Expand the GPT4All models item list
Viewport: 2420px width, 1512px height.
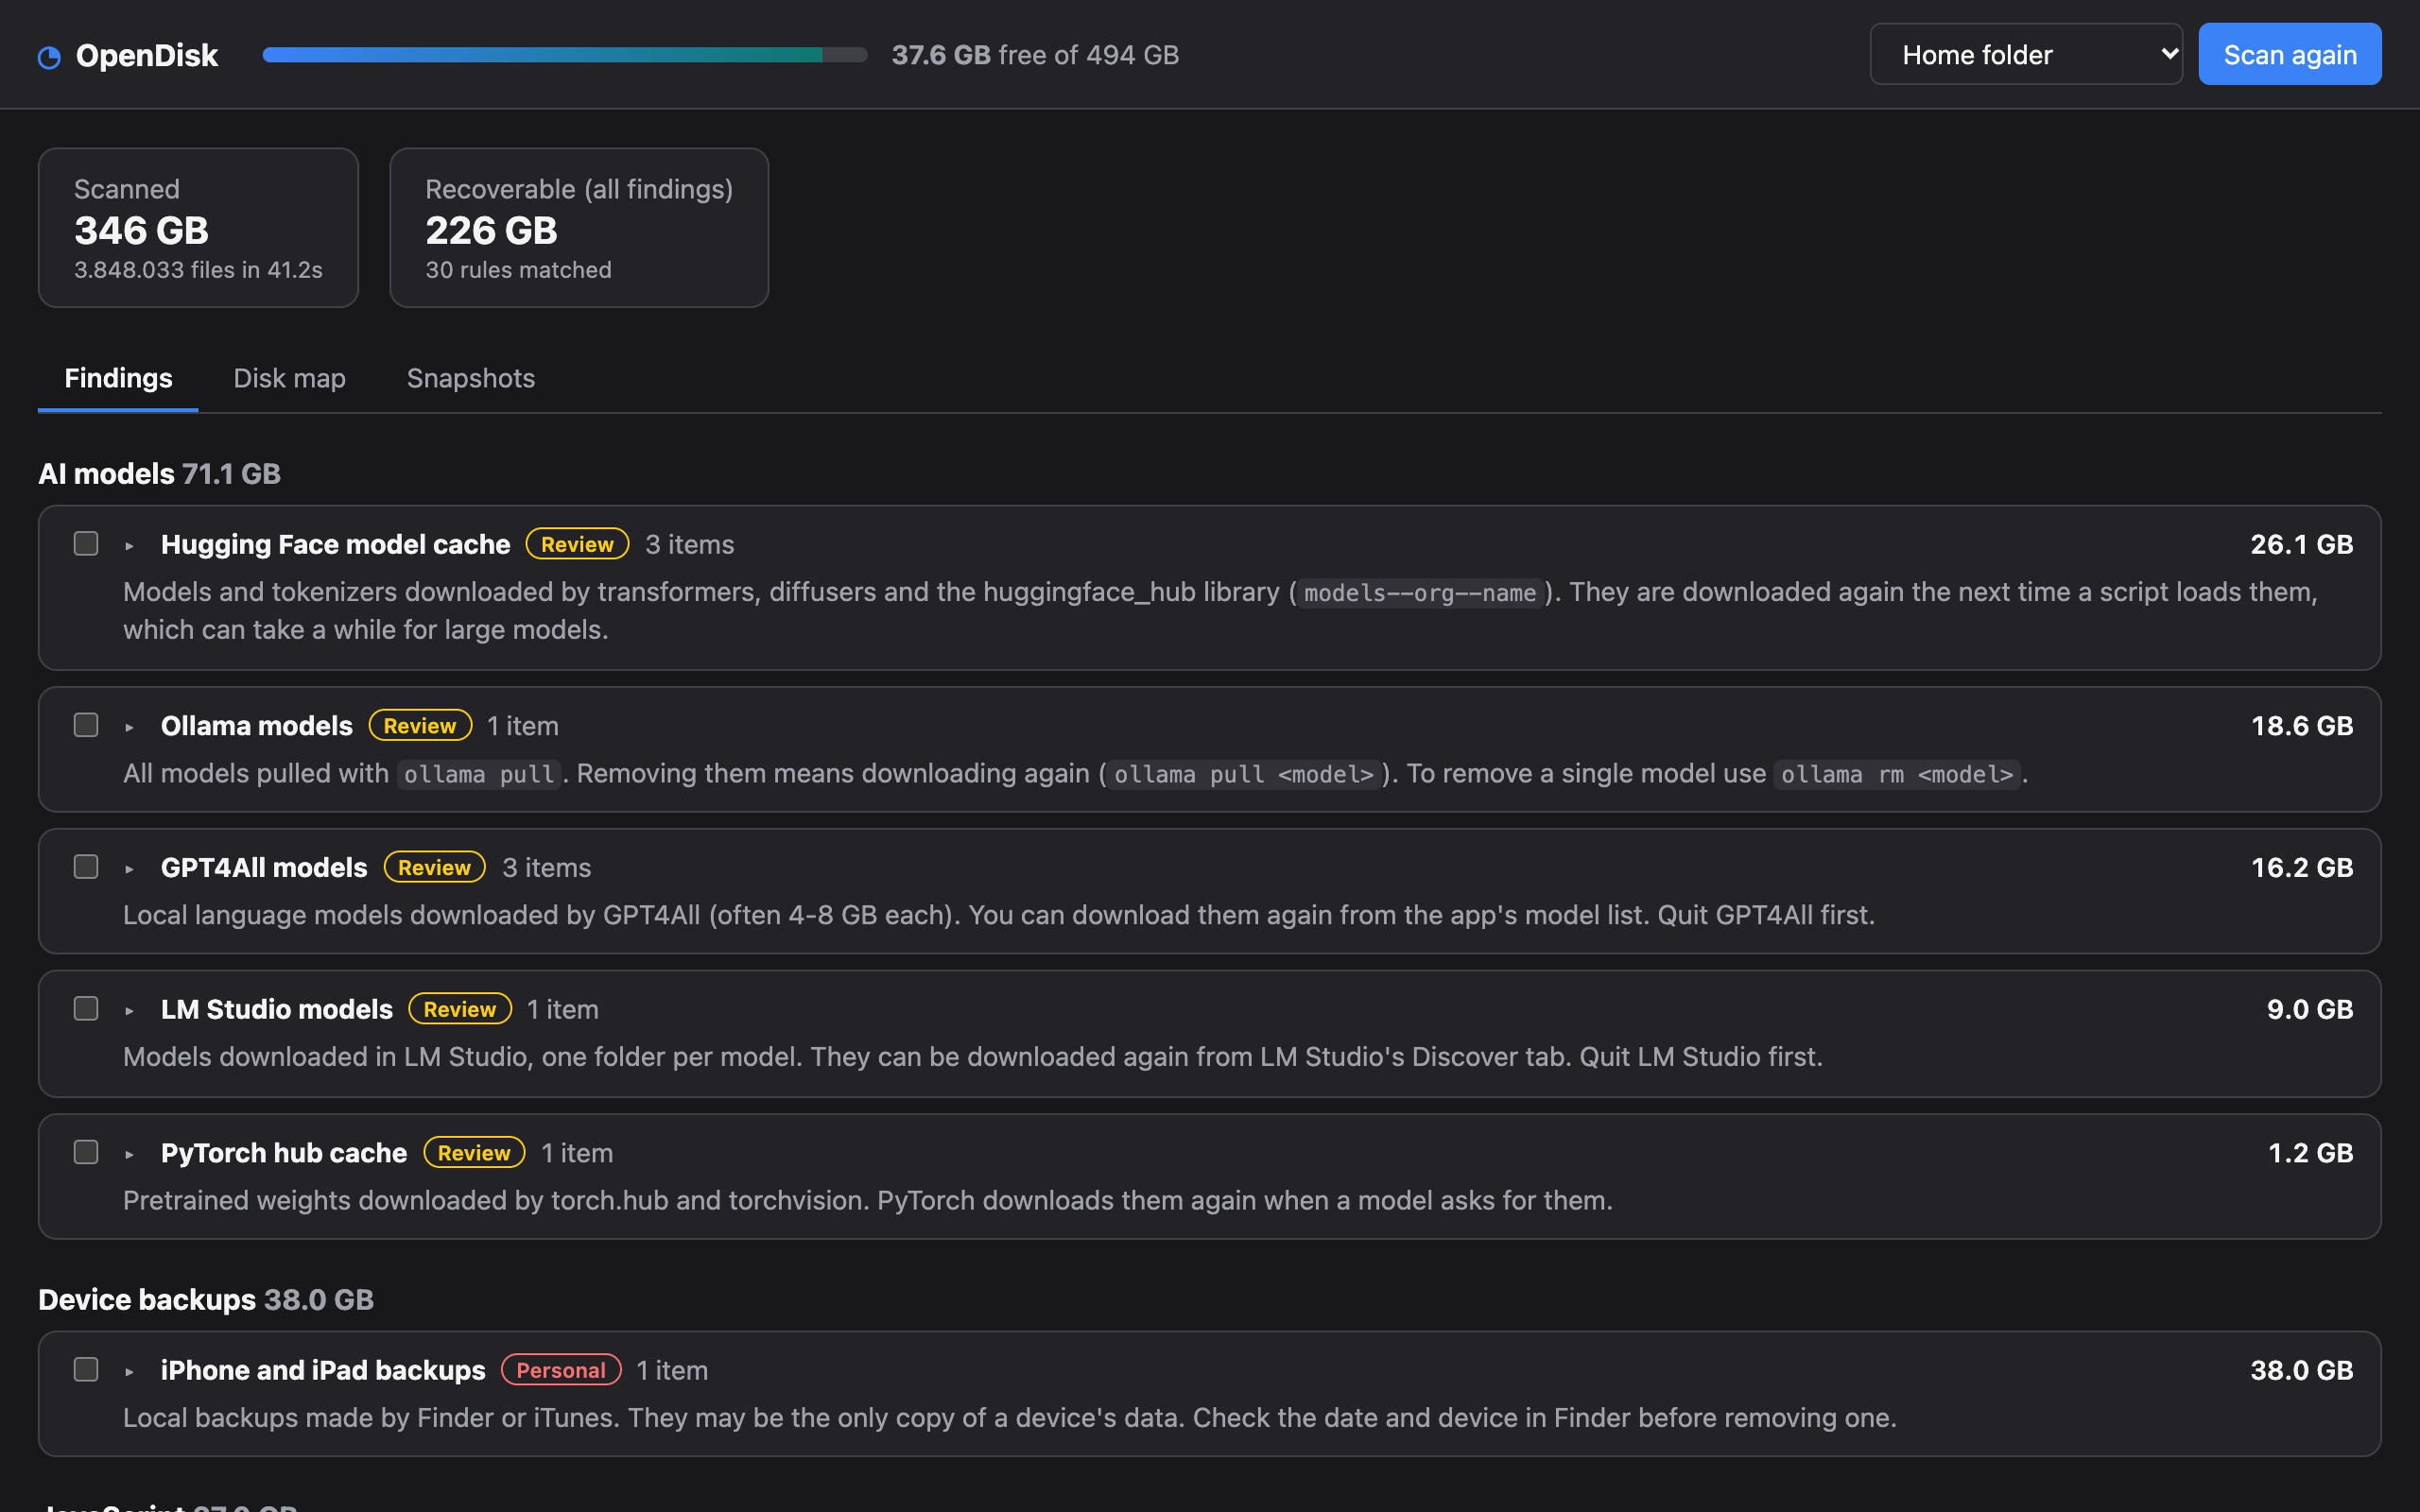(x=129, y=869)
